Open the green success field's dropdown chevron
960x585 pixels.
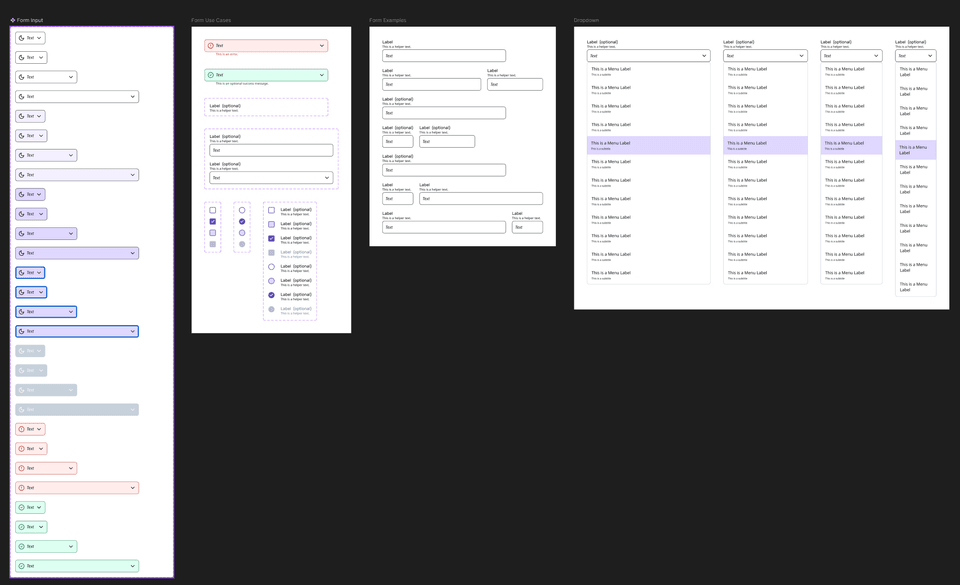321,75
